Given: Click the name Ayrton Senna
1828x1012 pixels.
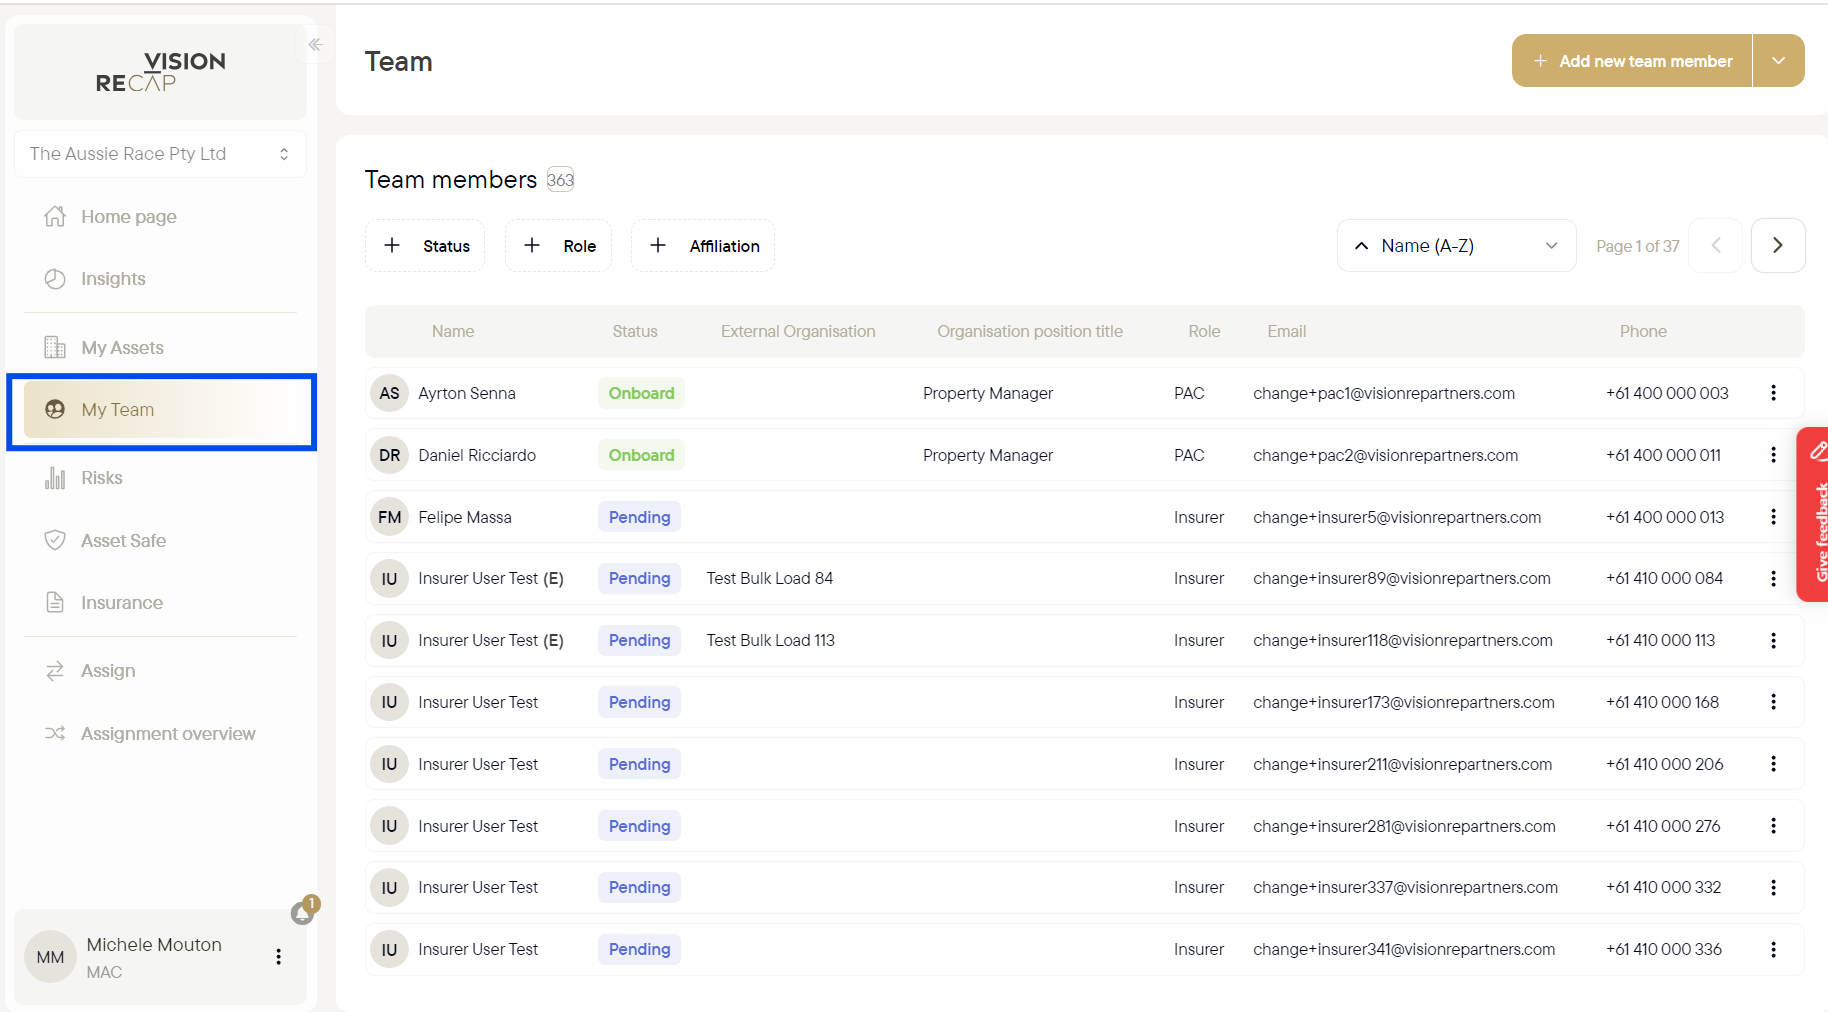Looking at the screenshot, I should pos(467,393).
